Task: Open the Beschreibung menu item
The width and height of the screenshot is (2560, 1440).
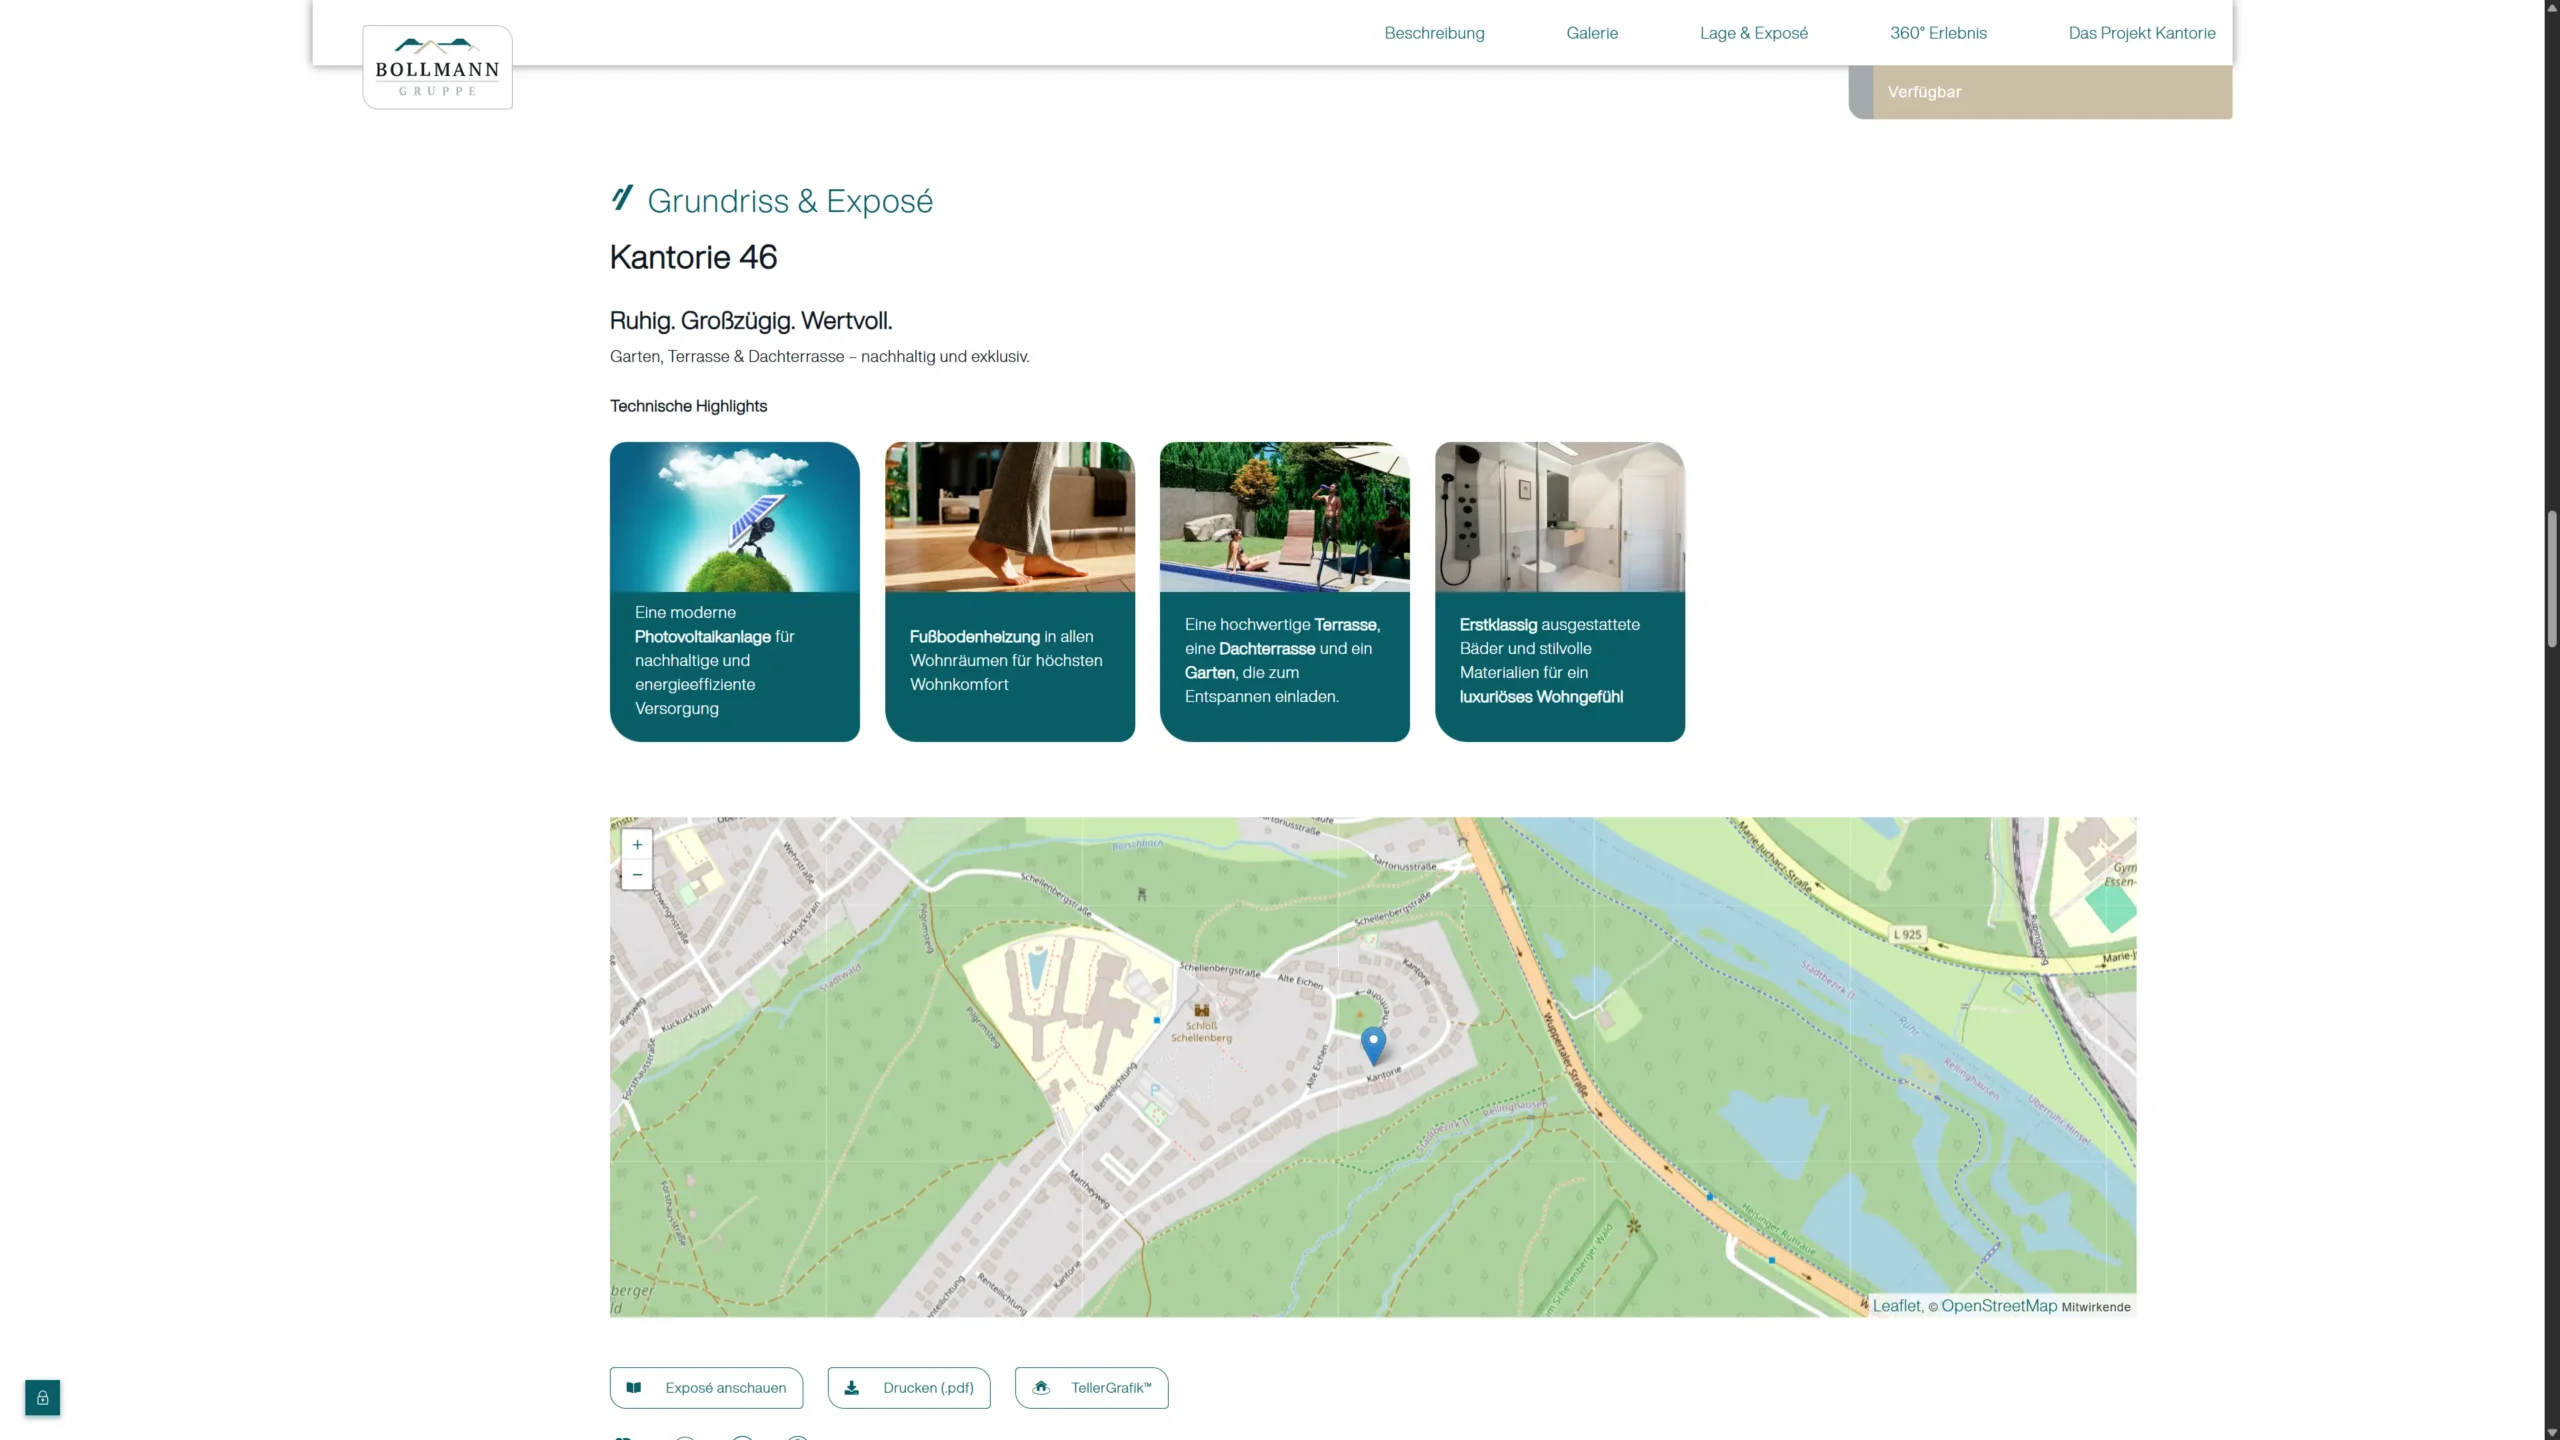Action: 1434,33
